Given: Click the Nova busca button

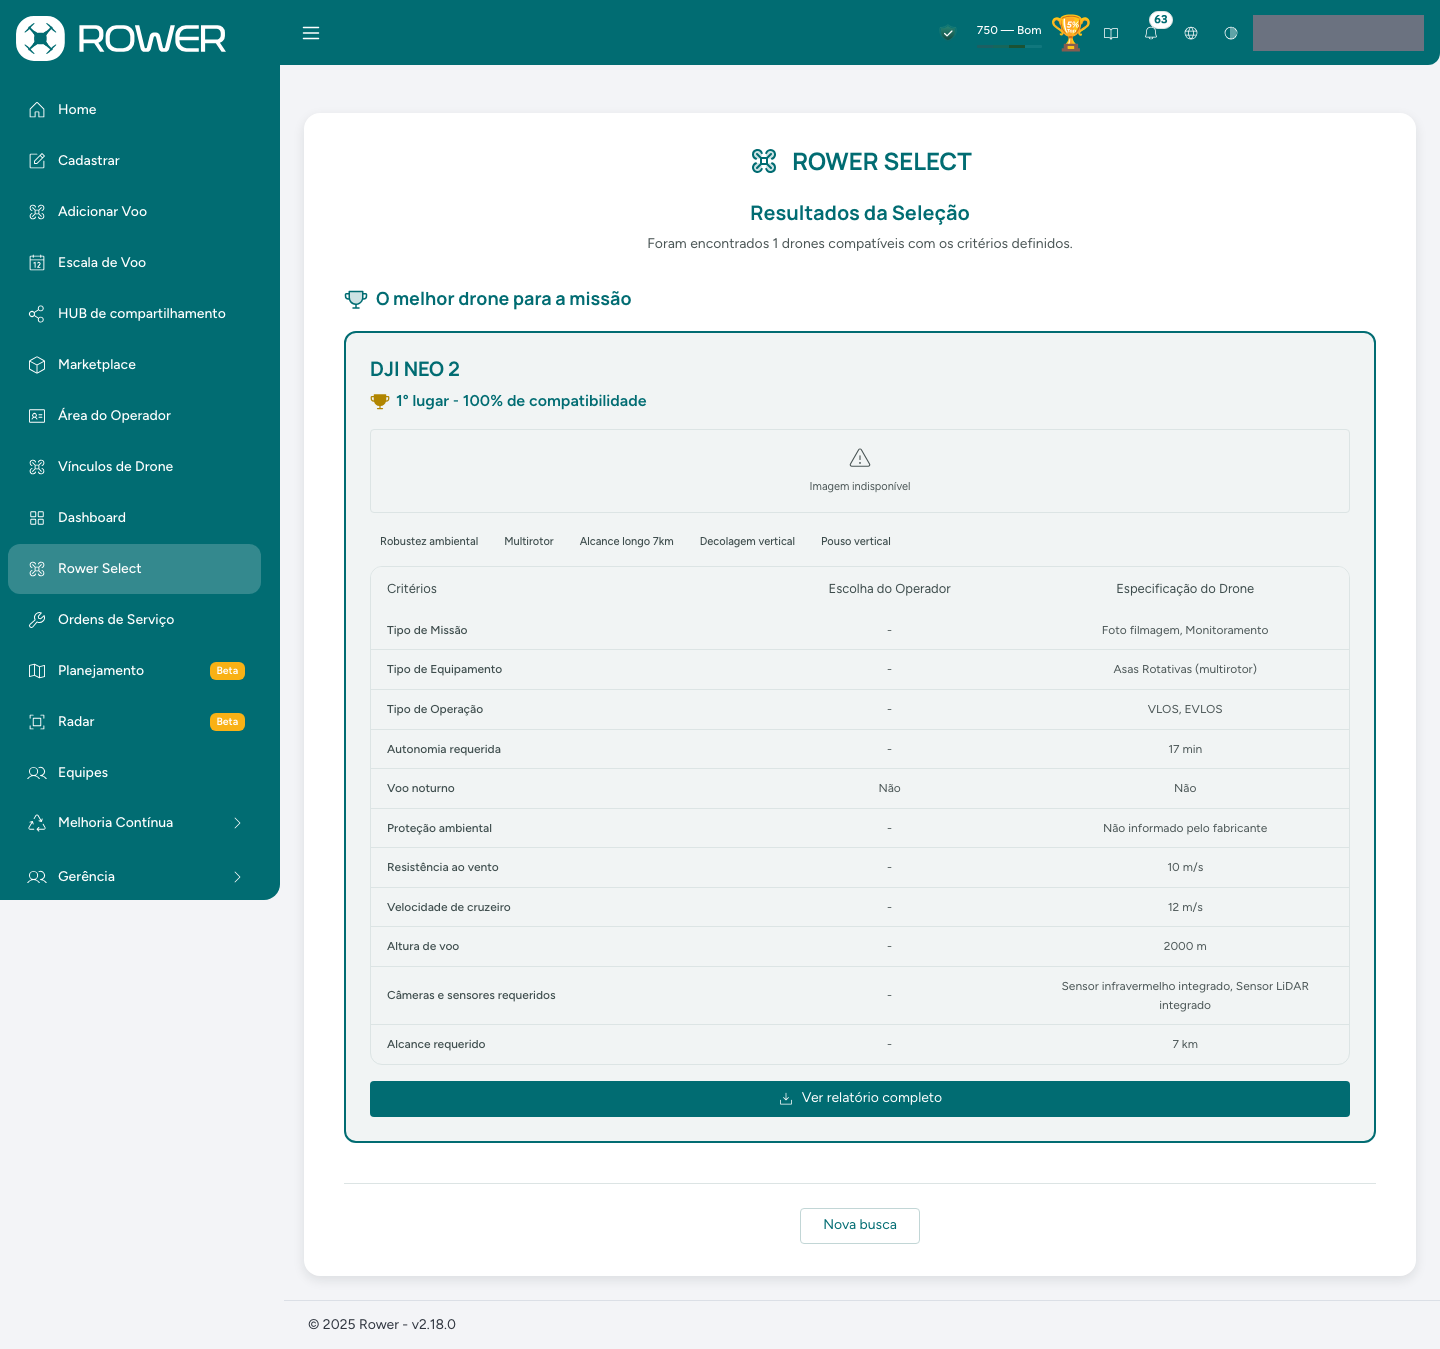Looking at the screenshot, I should click(x=860, y=1226).
